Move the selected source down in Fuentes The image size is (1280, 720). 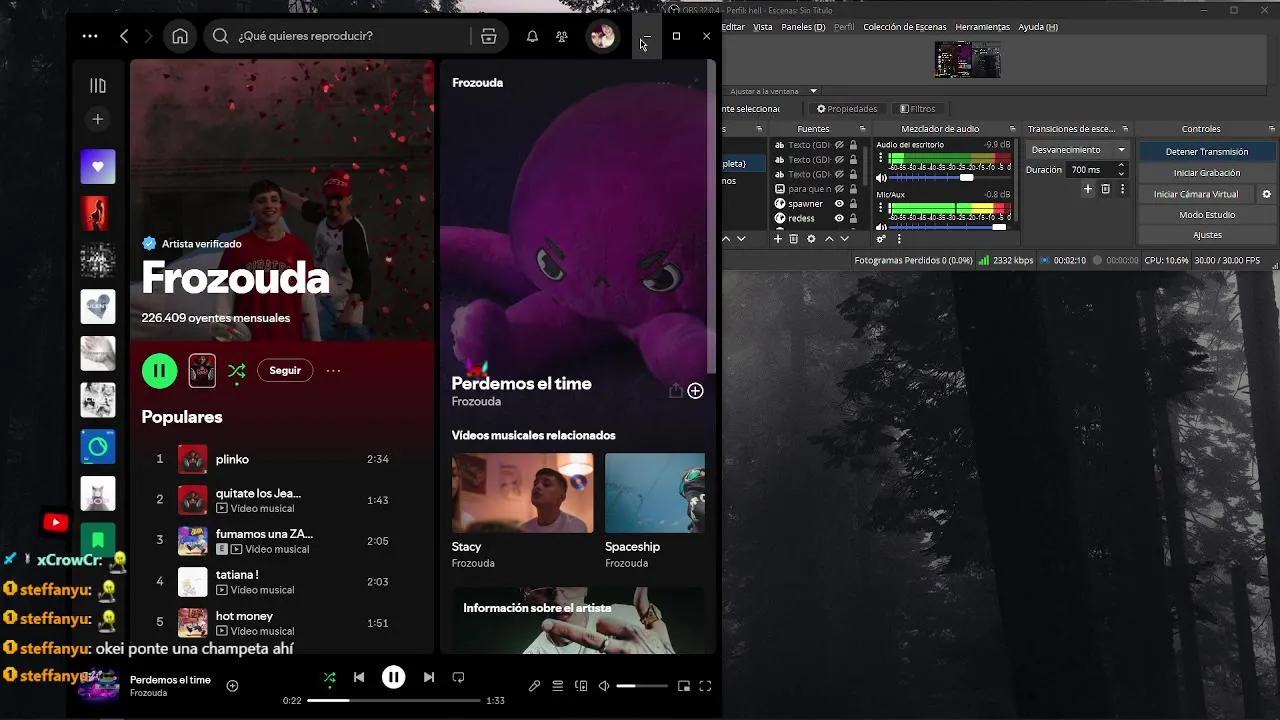(845, 239)
